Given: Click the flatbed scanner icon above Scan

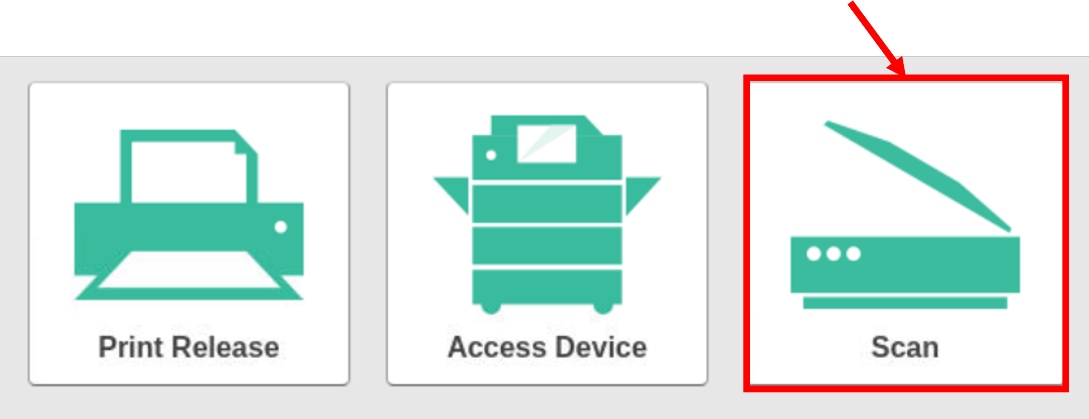Looking at the screenshot, I should [905, 215].
